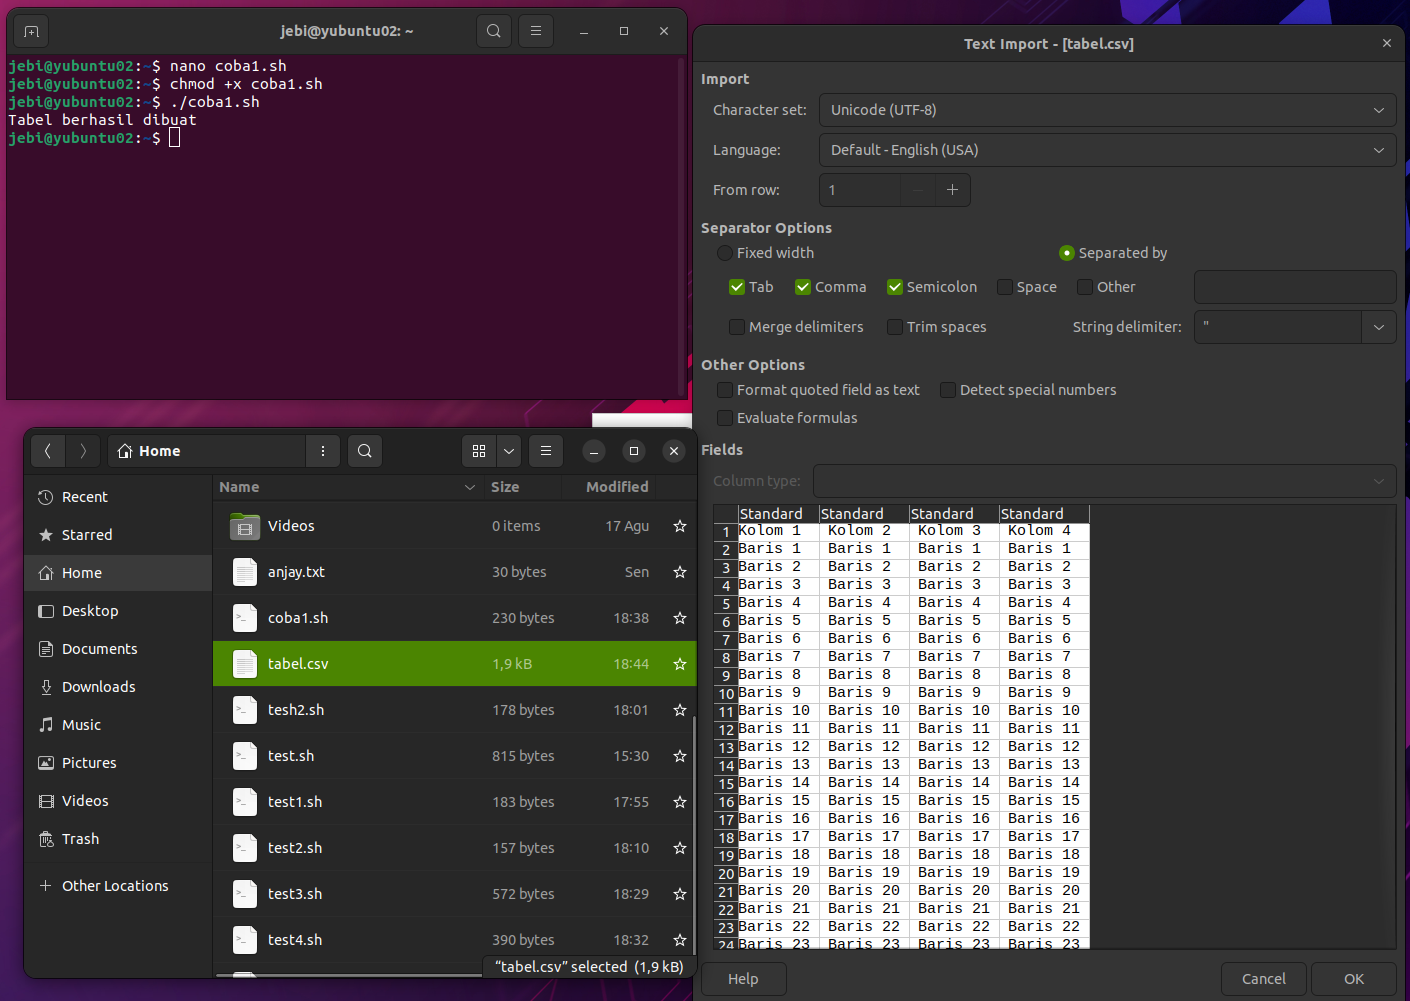The width and height of the screenshot is (1410, 1001).
Task: Star the test1.sh file
Action: (680, 802)
